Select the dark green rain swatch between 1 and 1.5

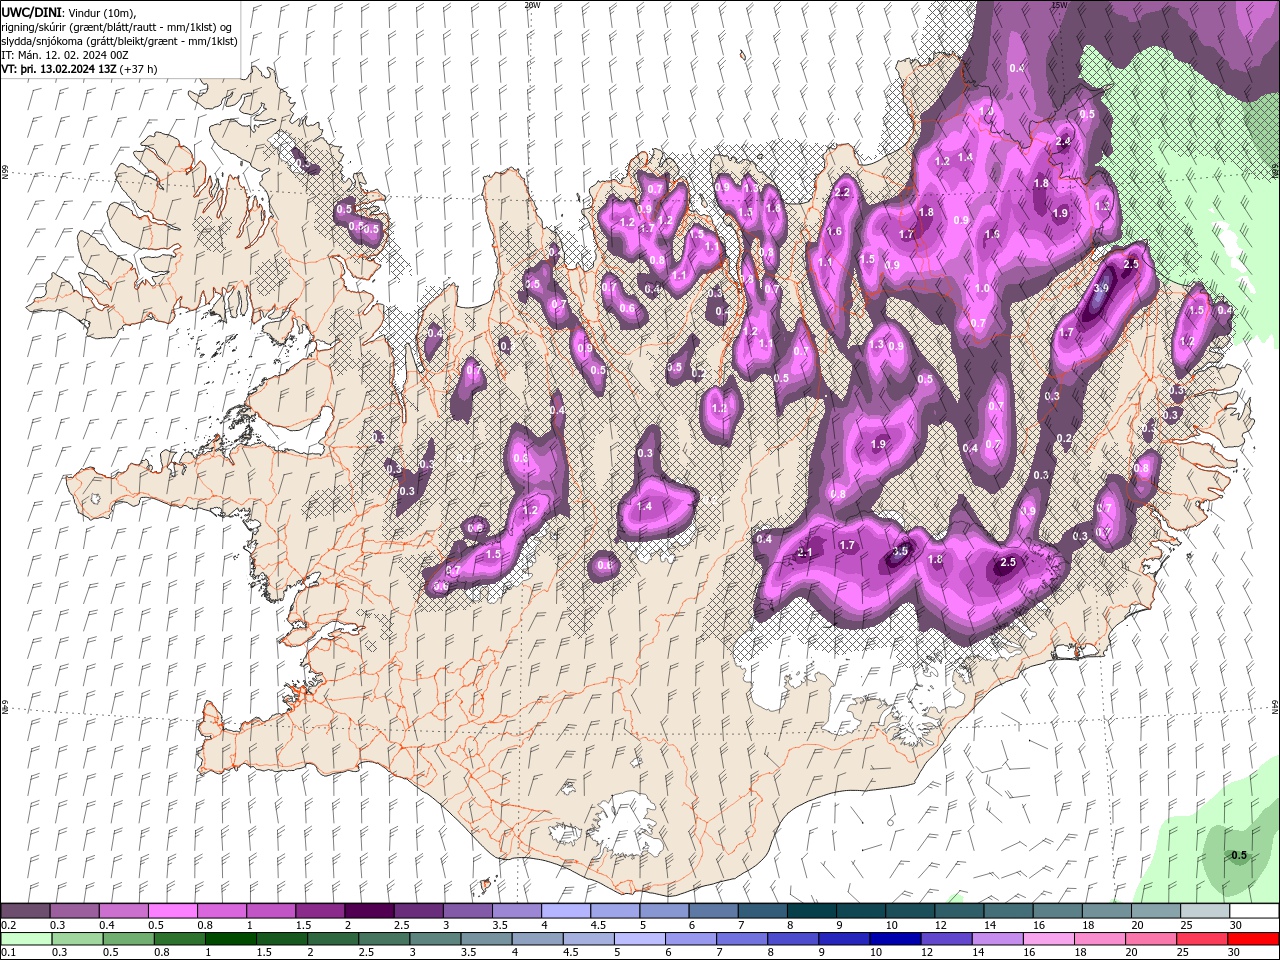(x=230, y=939)
